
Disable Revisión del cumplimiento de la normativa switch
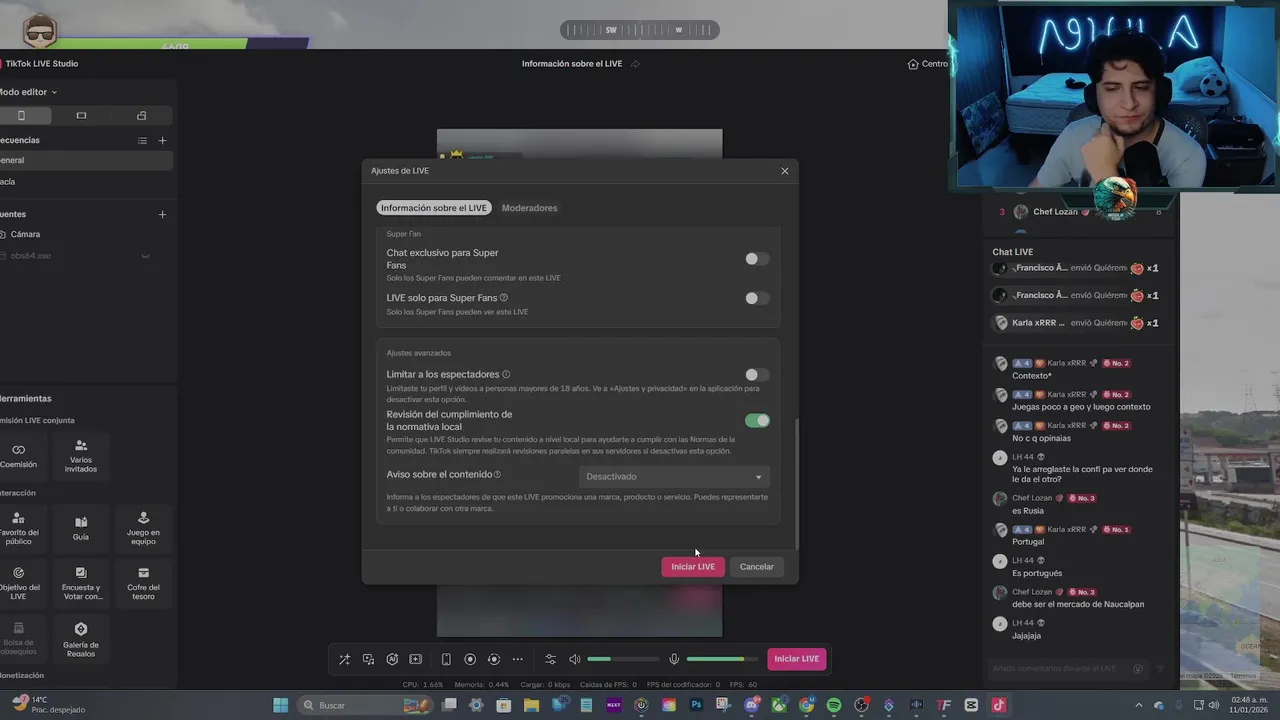[x=757, y=421]
